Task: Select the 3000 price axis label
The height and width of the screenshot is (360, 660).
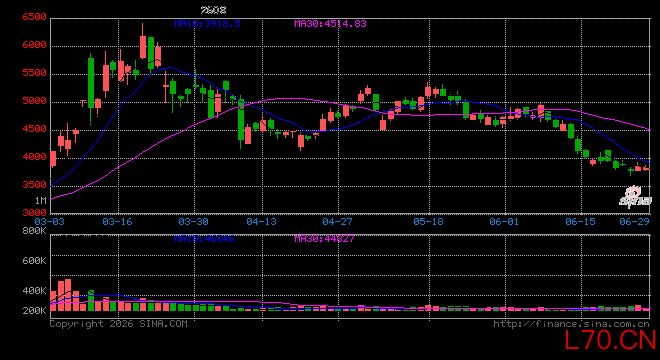Action: 35,213
